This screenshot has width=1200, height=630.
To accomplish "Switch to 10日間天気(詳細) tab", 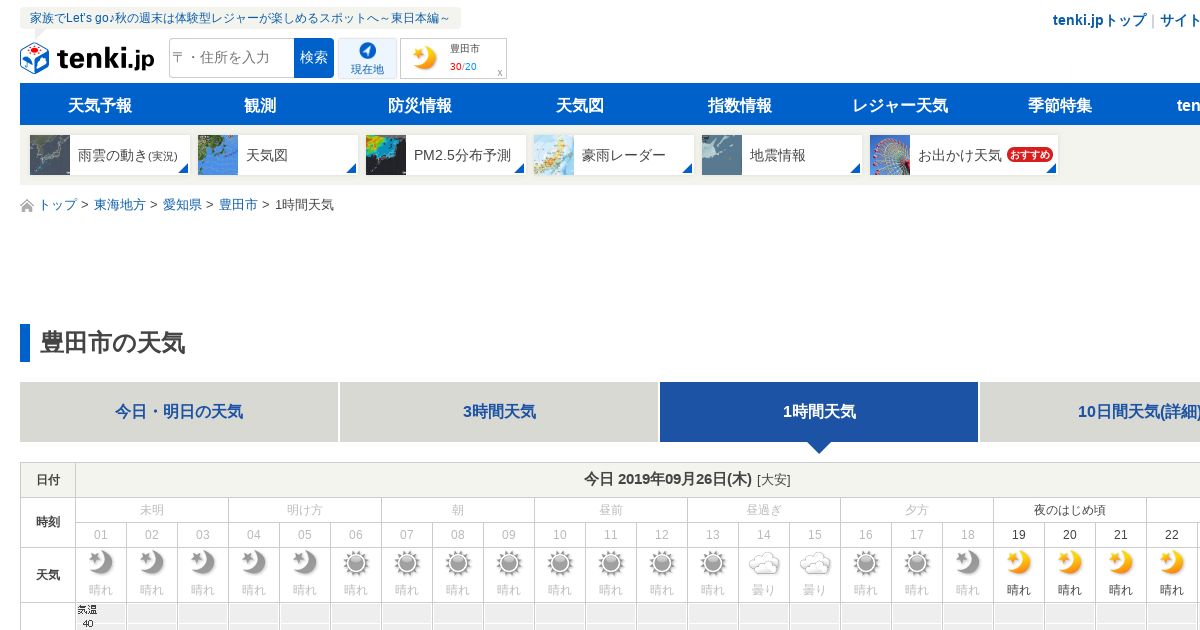I will (1090, 412).
